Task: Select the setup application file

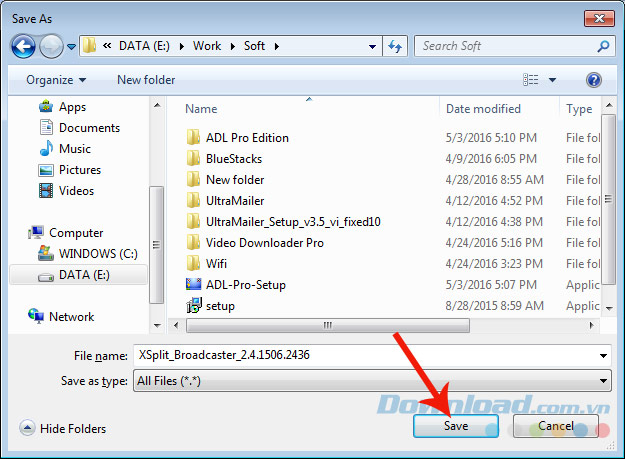Action: (x=220, y=306)
